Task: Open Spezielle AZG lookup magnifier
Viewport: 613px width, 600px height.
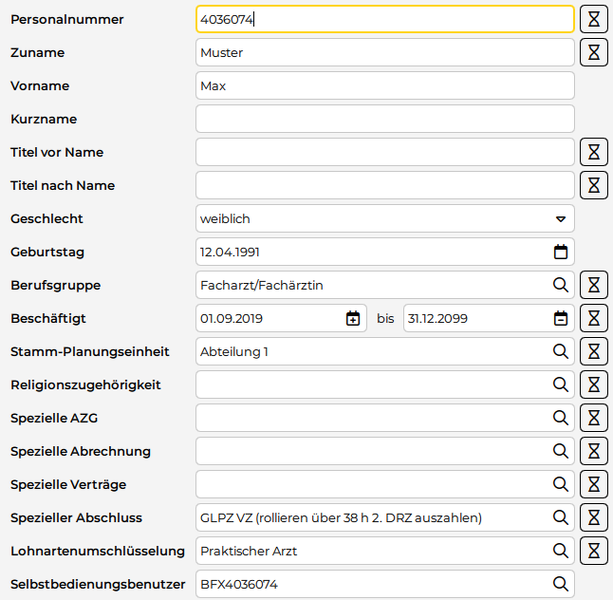Action: coord(560,418)
